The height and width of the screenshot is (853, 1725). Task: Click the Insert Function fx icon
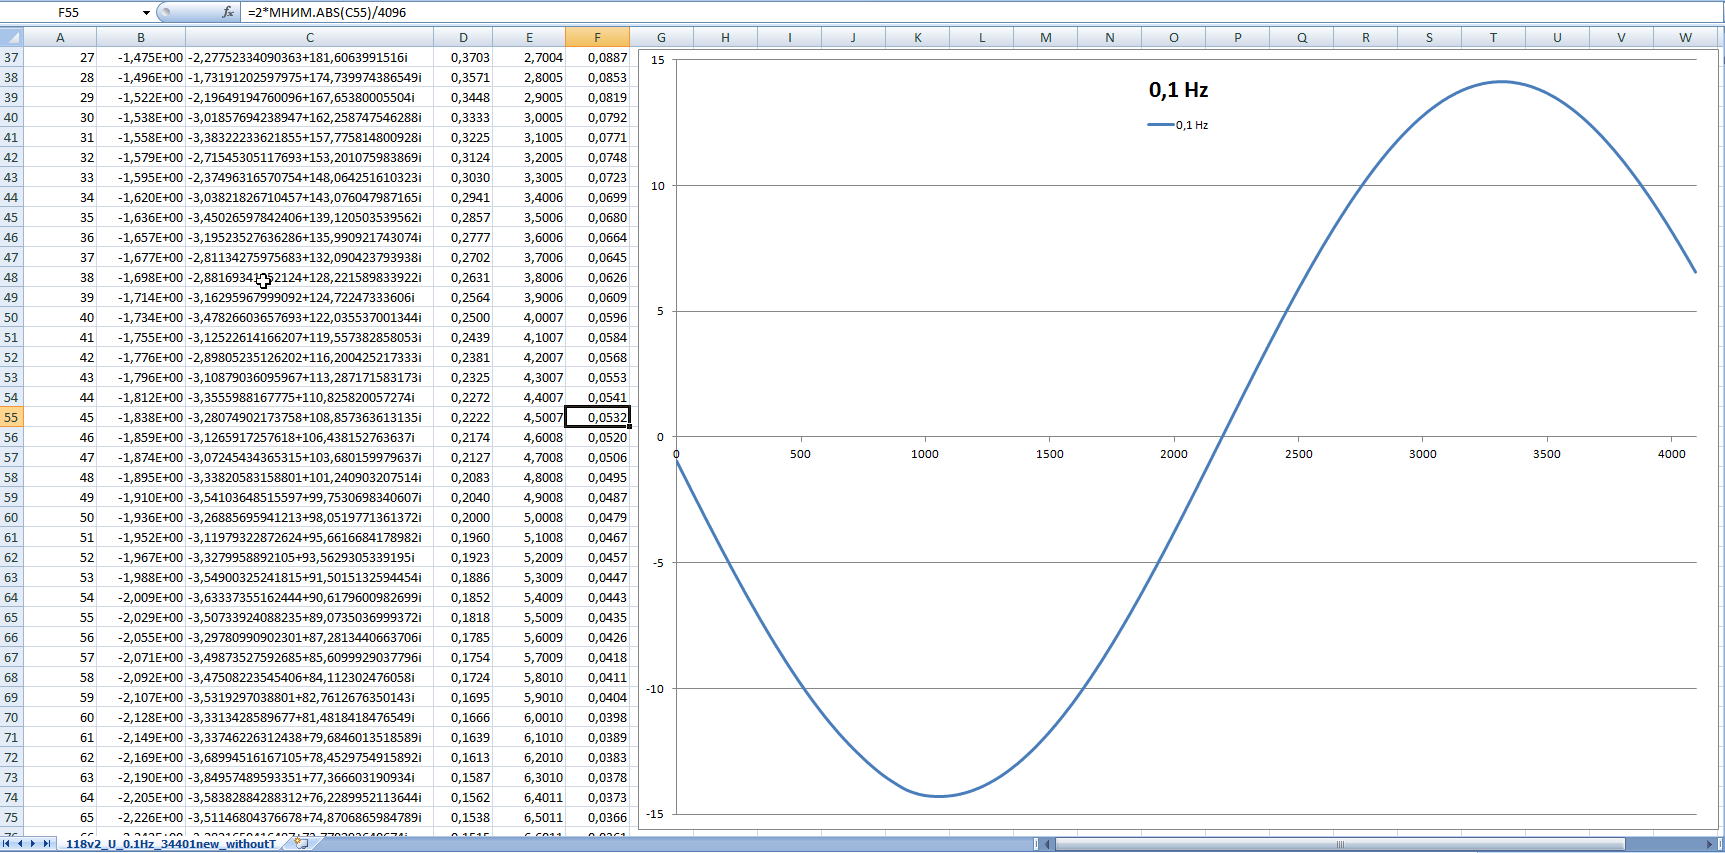(x=228, y=12)
